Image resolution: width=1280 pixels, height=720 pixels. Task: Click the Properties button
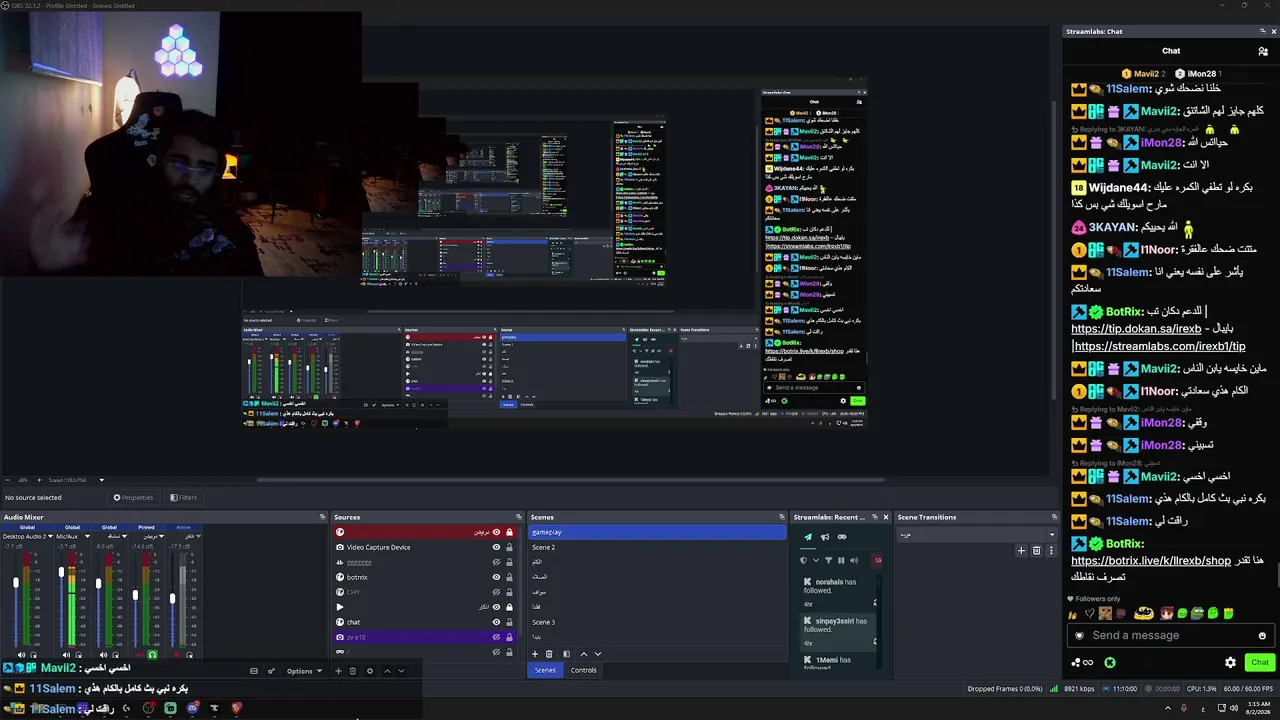click(x=133, y=497)
